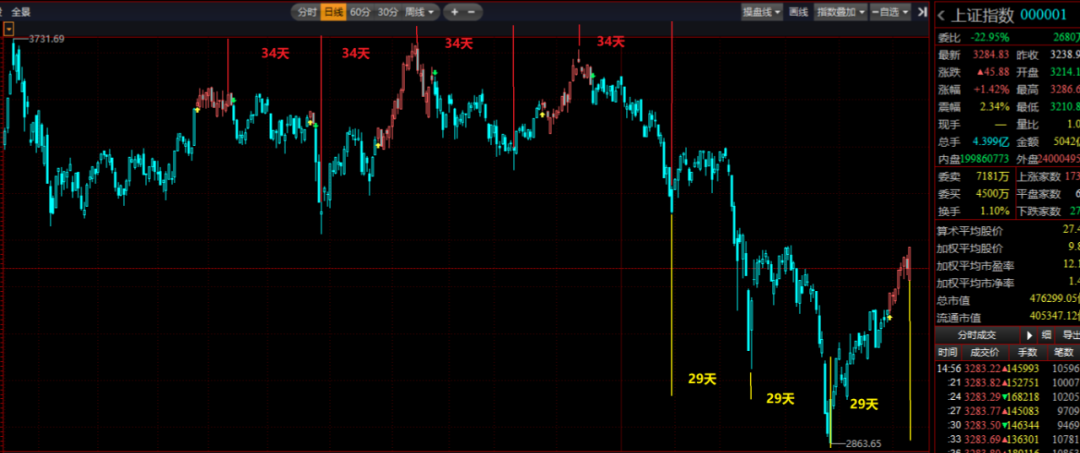Screen dimensions: 1080x453
Task: Click the small orange dropdown box at chart top-left
Action: coord(9,29)
